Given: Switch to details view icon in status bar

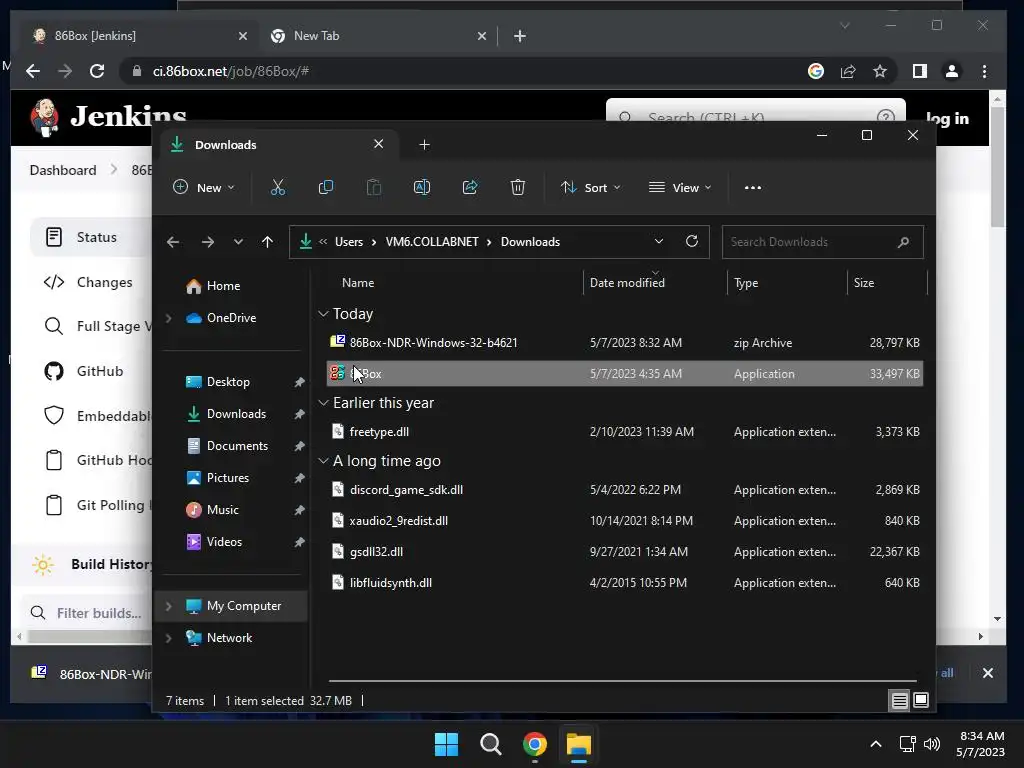Looking at the screenshot, I should pos(899,701).
